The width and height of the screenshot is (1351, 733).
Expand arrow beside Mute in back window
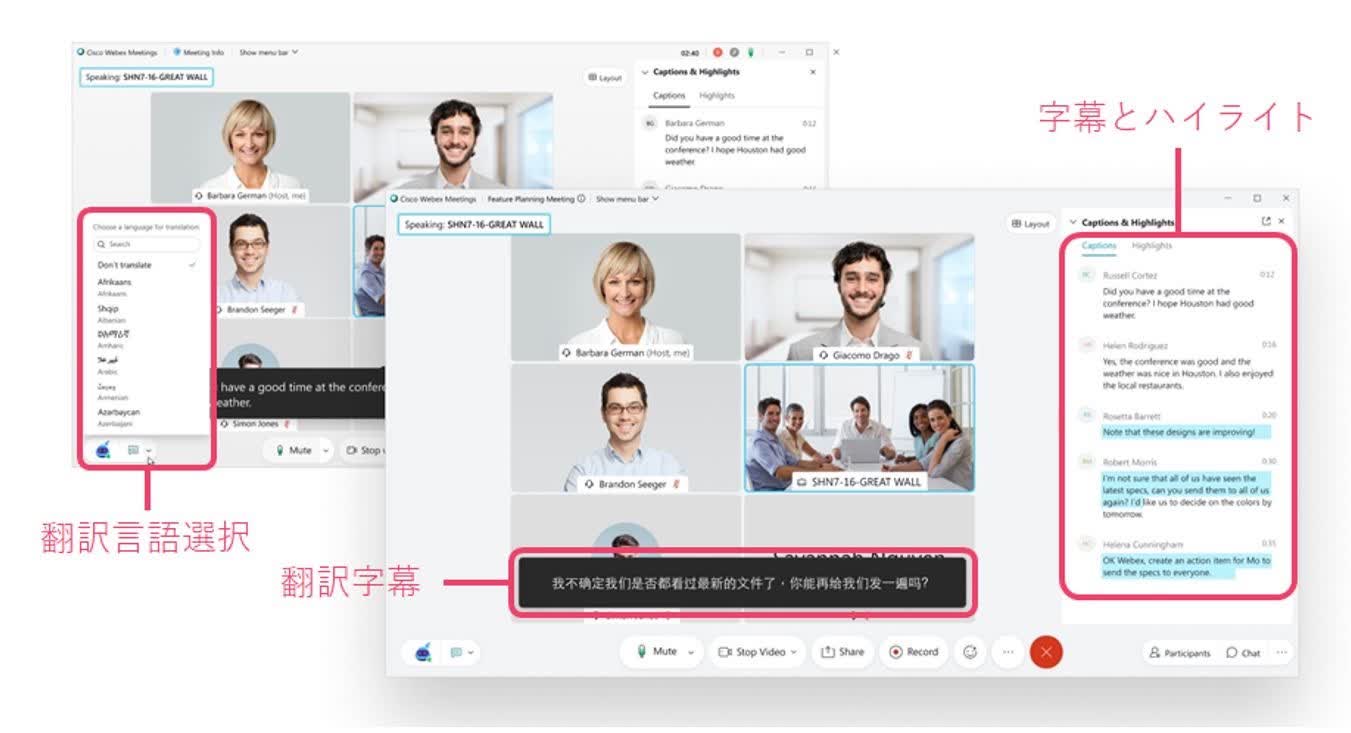[x=325, y=451]
